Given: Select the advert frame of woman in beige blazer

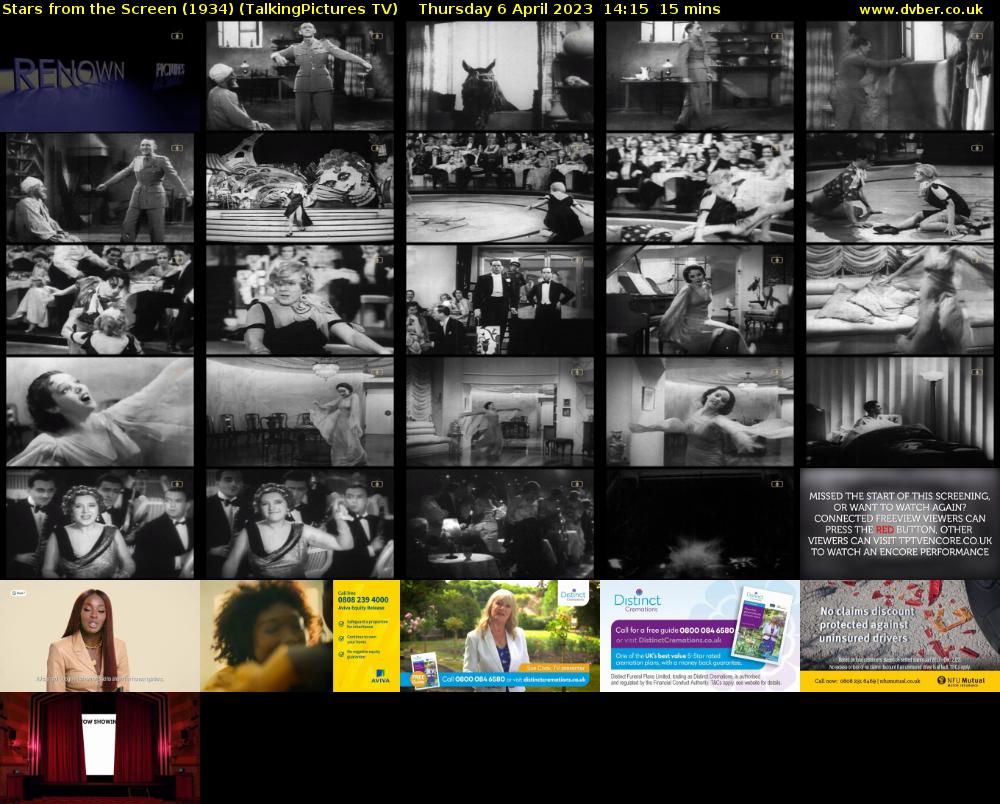Looking at the screenshot, I should tap(100, 636).
